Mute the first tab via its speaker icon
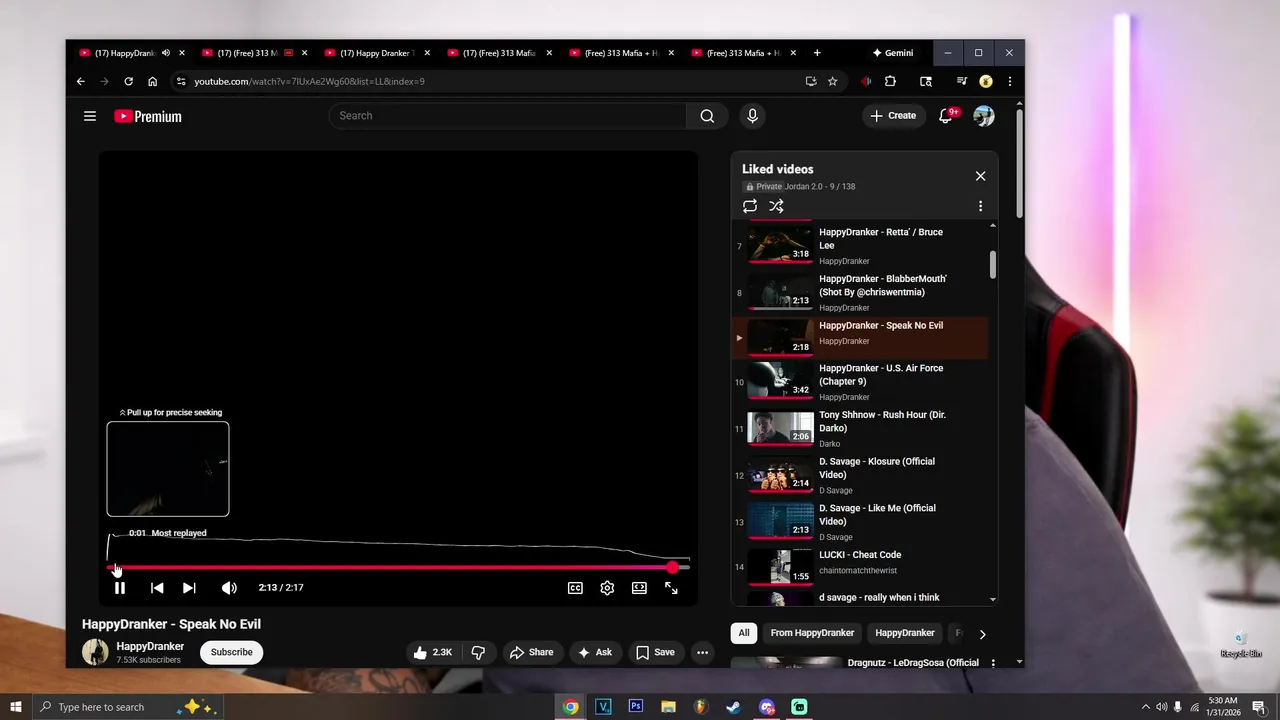This screenshot has width=1280, height=720. (x=166, y=53)
